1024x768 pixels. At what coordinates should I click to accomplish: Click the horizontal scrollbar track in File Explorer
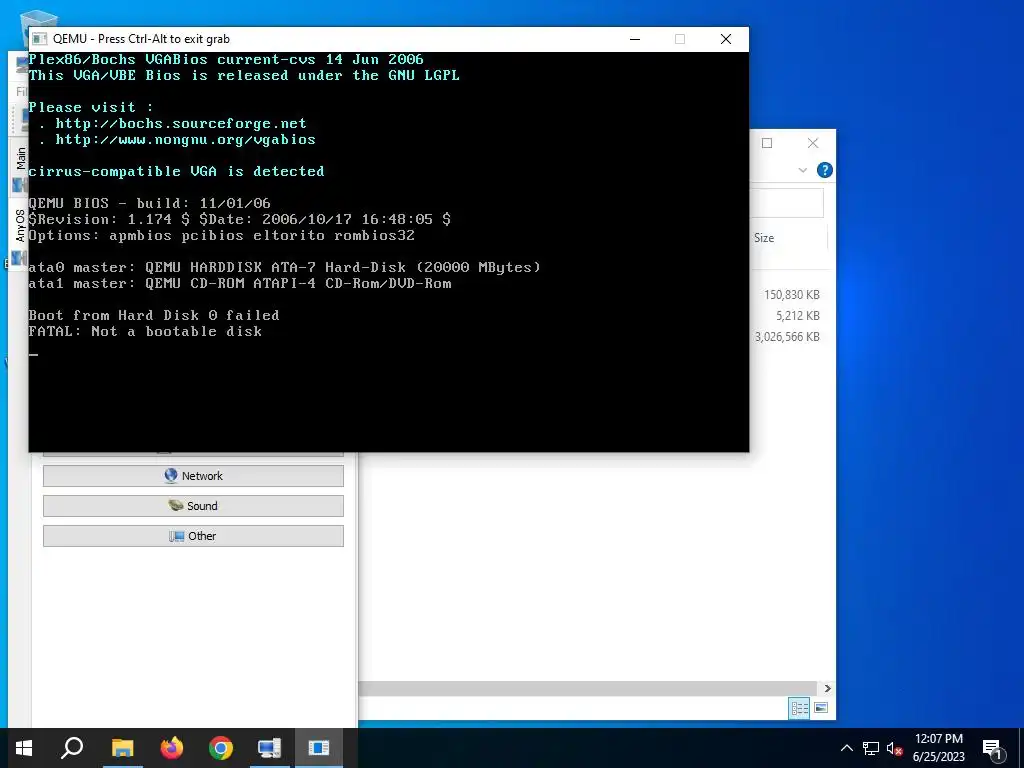click(588, 688)
